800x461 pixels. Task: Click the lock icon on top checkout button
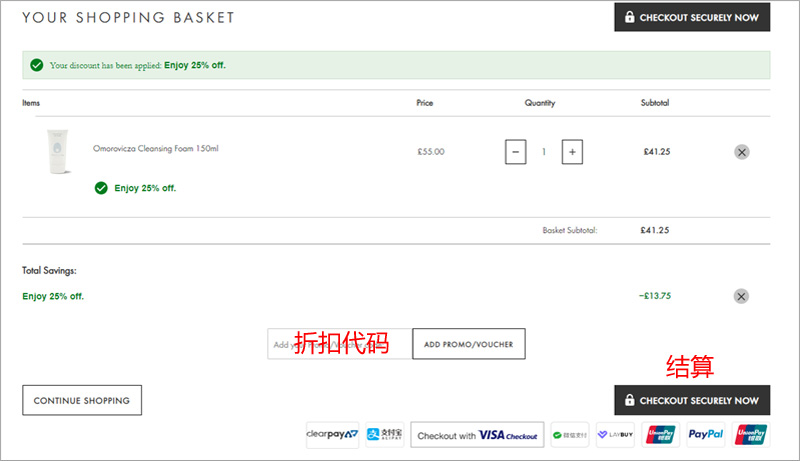point(630,17)
